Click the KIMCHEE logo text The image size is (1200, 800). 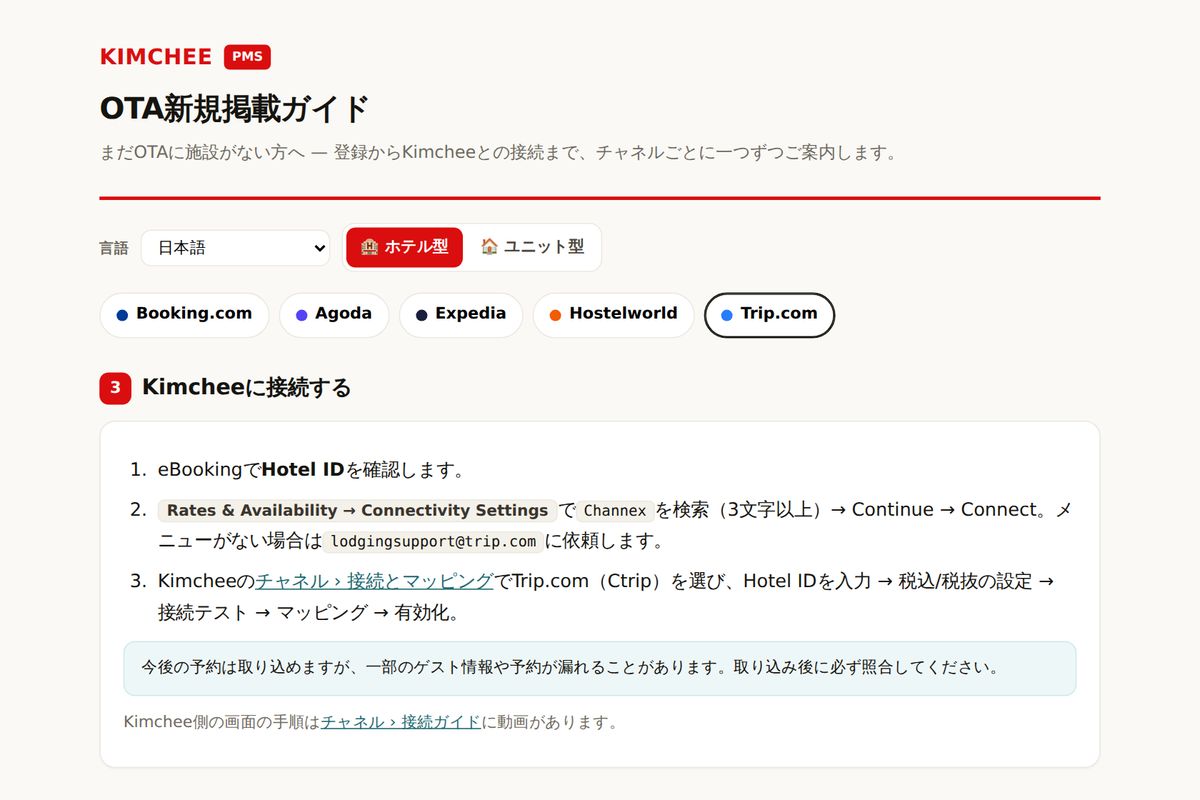tap(156, 57)
